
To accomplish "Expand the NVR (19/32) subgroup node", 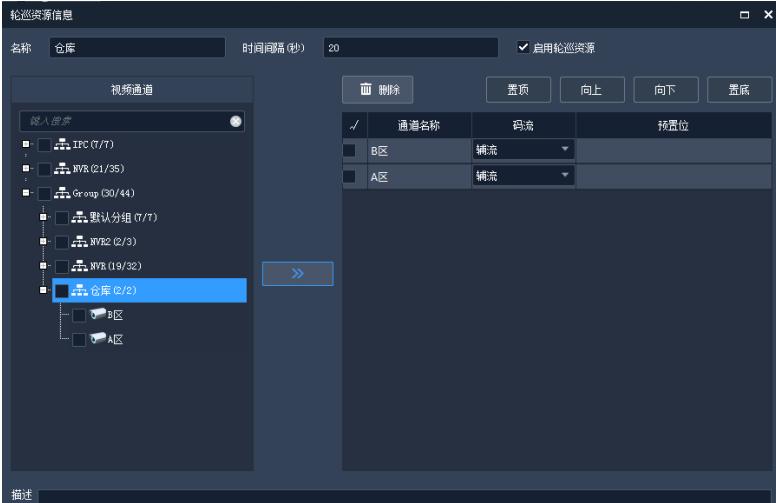I will (x=43, y=266).
